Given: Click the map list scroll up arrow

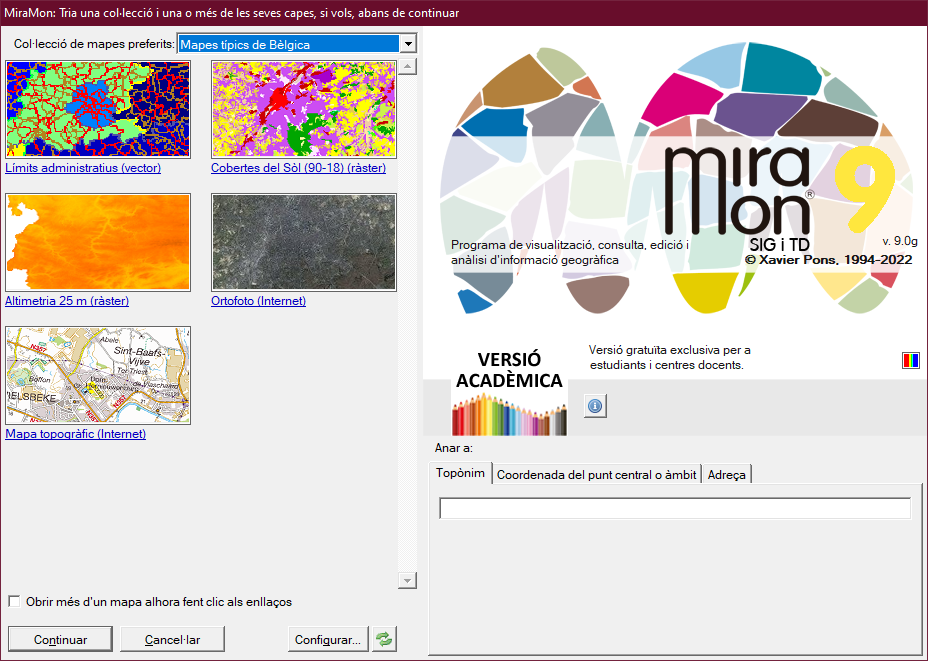Looking at the screenshot, I should pos(407,66).
